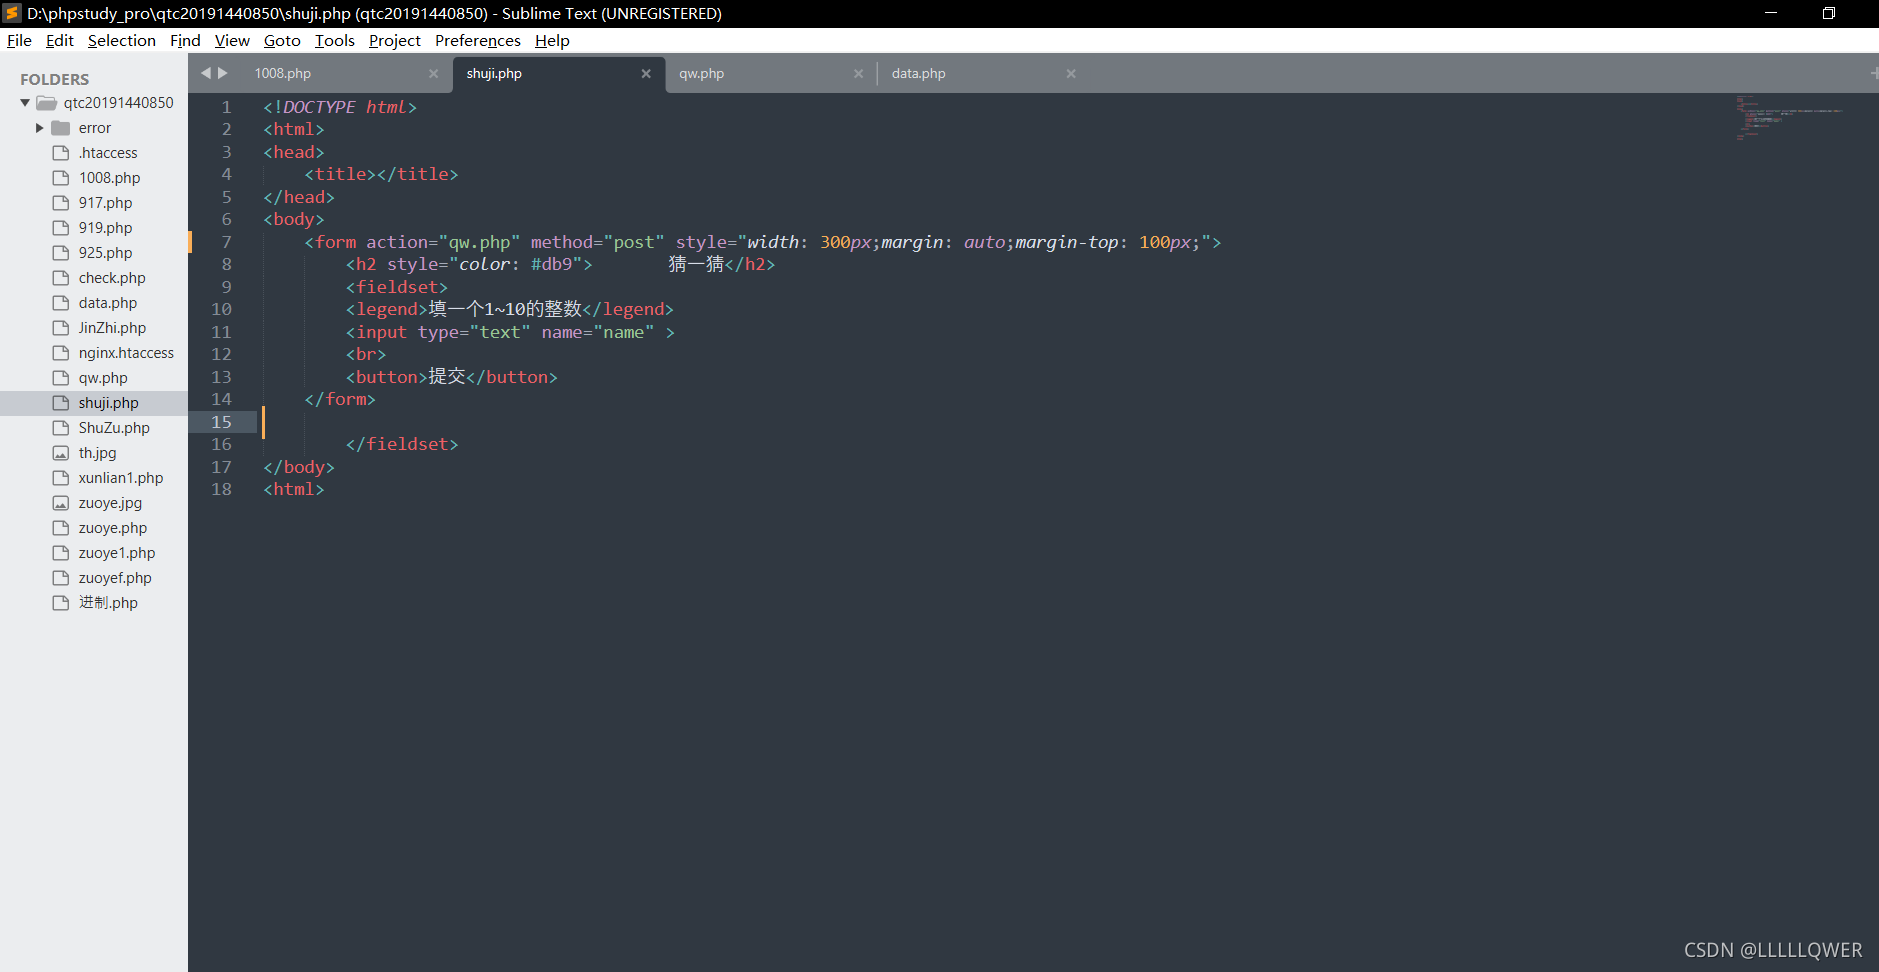
Task: Close the 1008.php tab
Action: tap(433, 73)
